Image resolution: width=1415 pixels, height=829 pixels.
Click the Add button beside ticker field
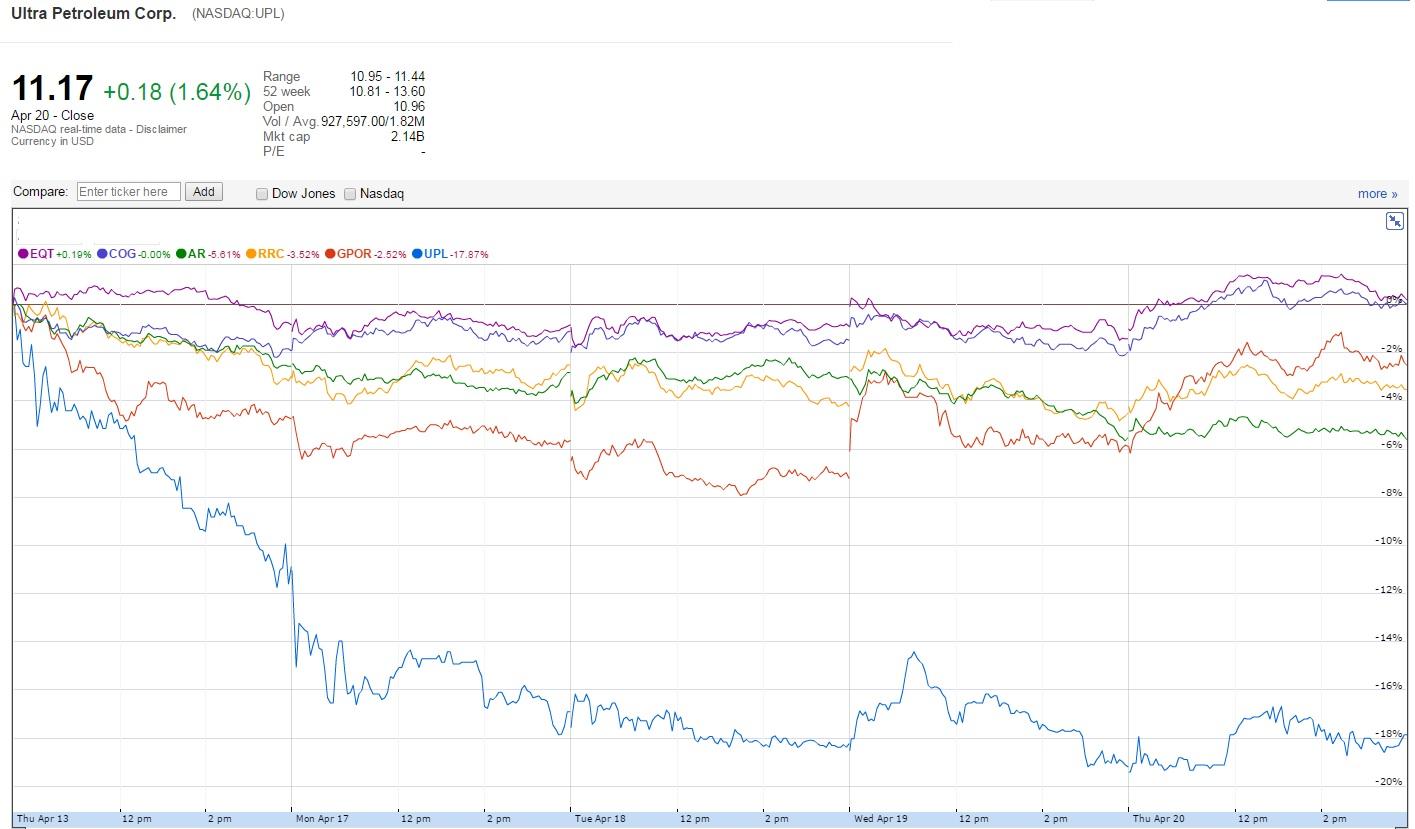(204, 192)
